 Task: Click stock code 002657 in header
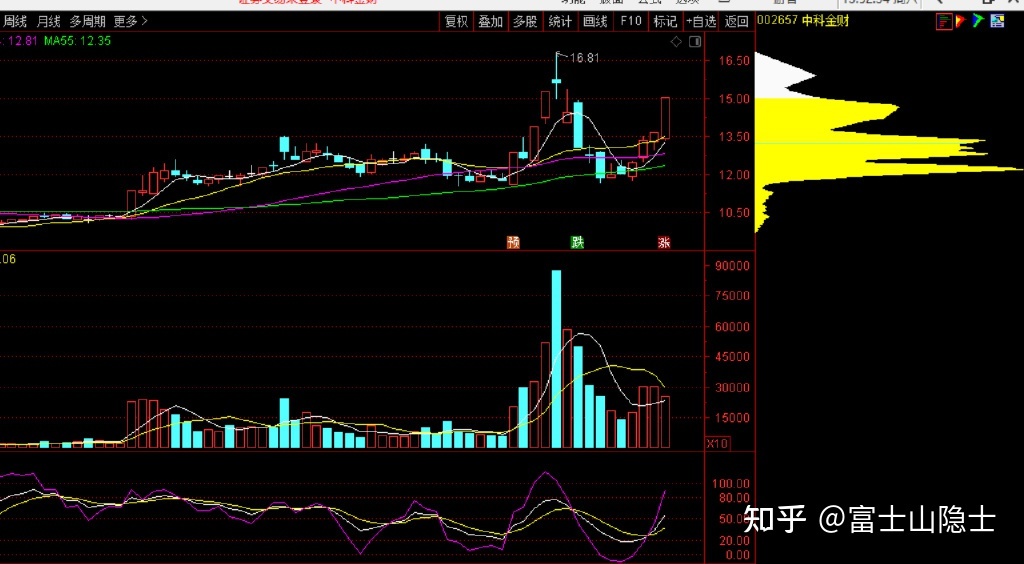click(777, 20)
